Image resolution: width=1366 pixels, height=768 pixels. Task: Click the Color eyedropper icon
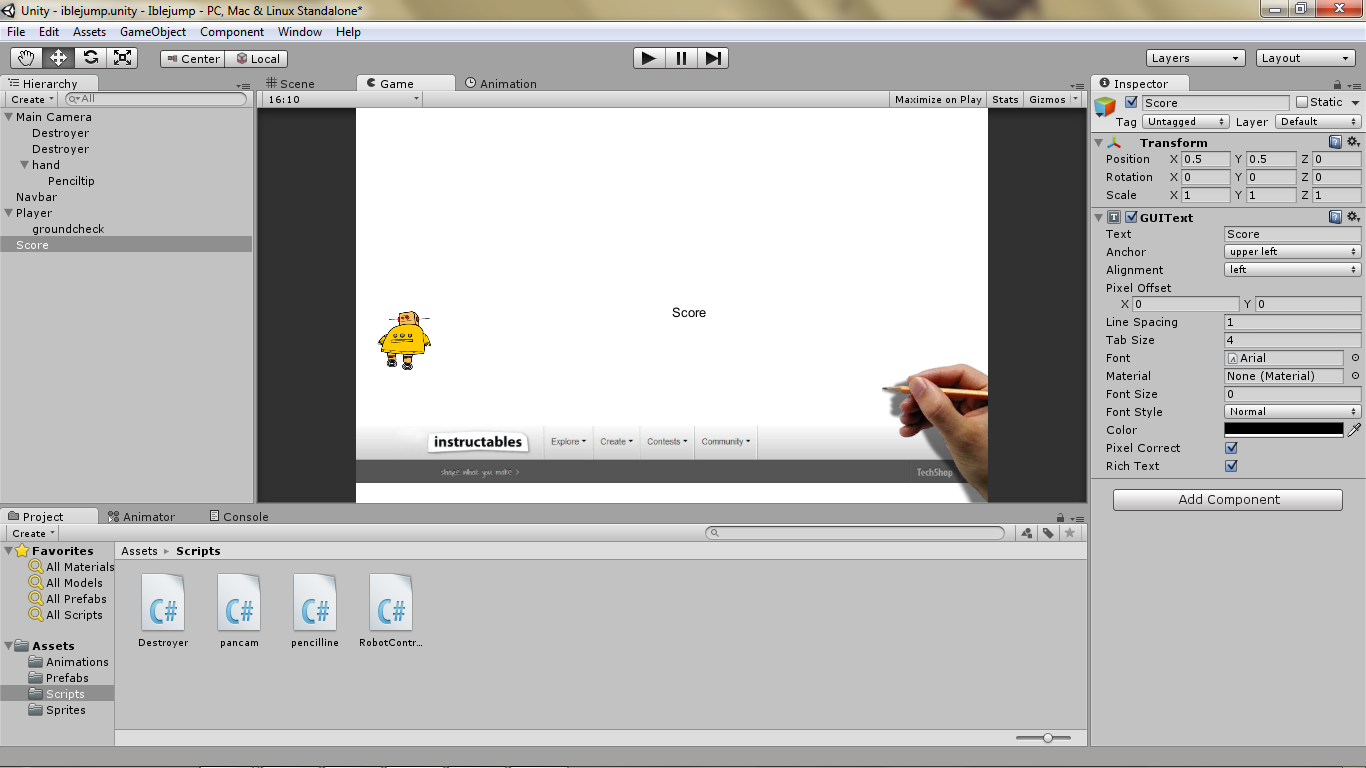[x=1355, y=430]
